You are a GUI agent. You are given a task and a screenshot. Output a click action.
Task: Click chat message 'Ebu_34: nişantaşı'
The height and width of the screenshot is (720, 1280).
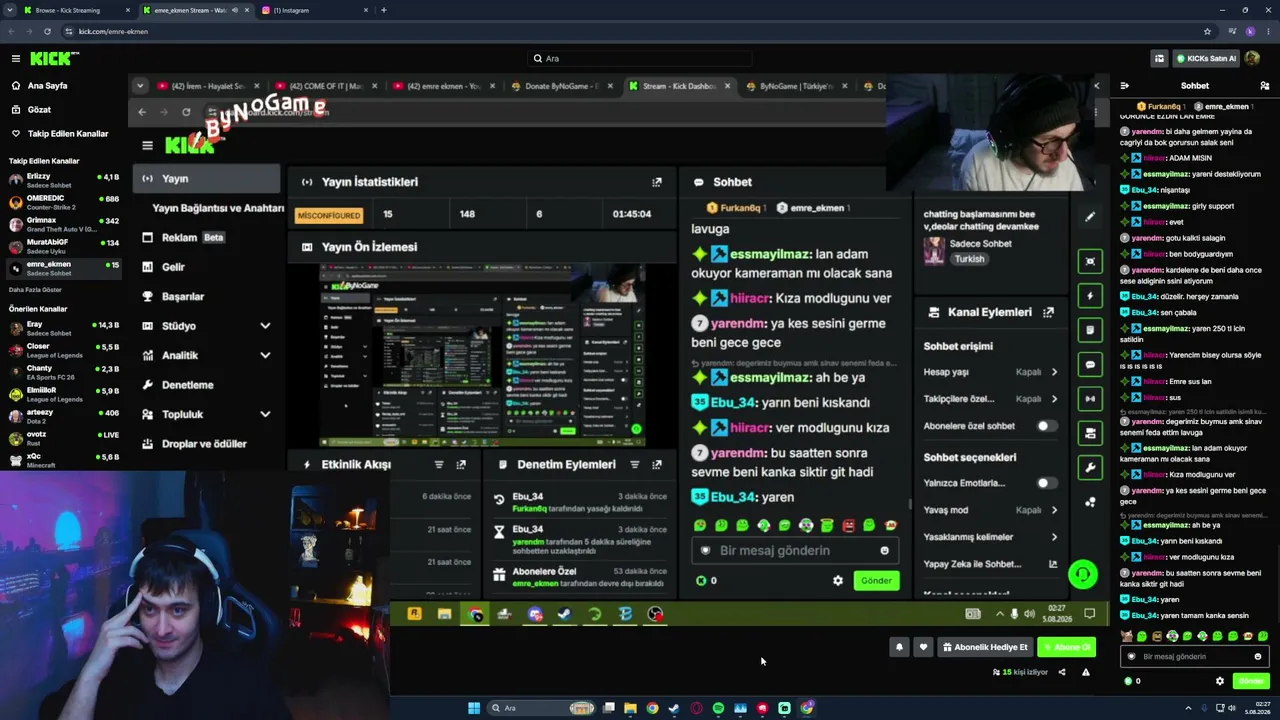tap(1154, 190)
